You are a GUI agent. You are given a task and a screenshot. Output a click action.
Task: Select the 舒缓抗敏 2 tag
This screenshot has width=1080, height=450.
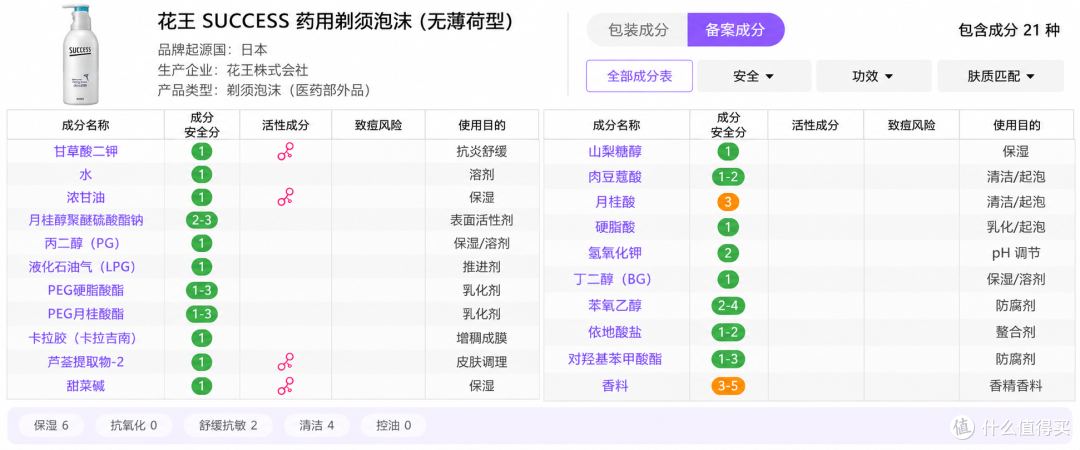click(228, 425)
